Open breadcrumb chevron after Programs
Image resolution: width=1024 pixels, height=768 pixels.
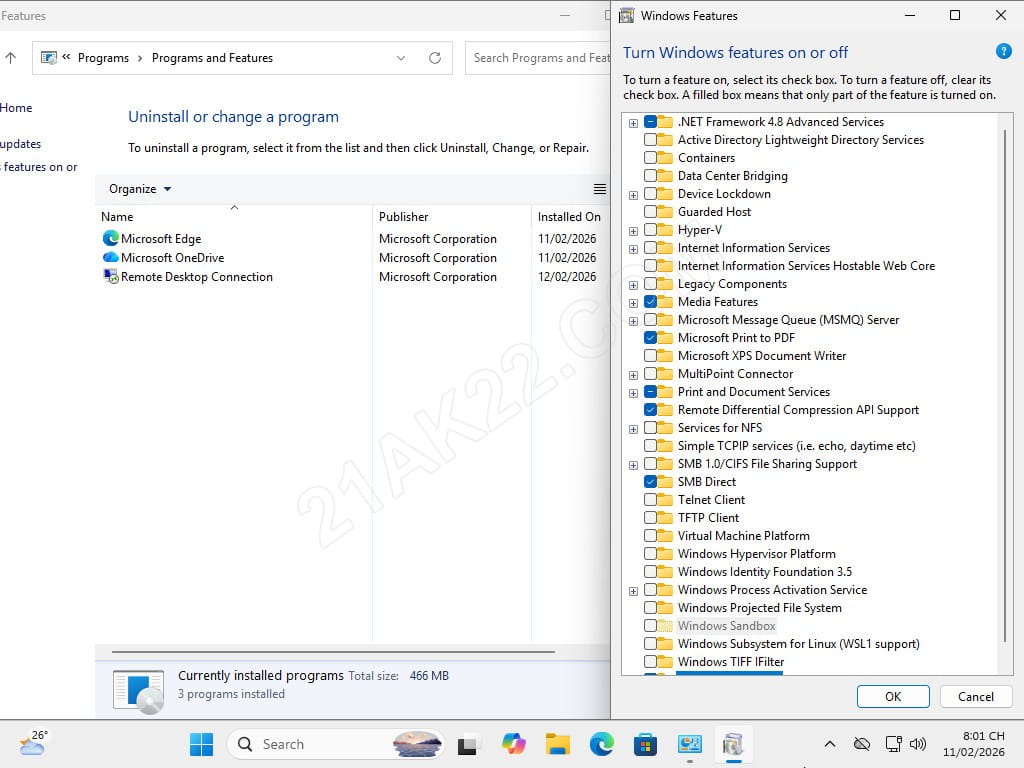(140, 57)
